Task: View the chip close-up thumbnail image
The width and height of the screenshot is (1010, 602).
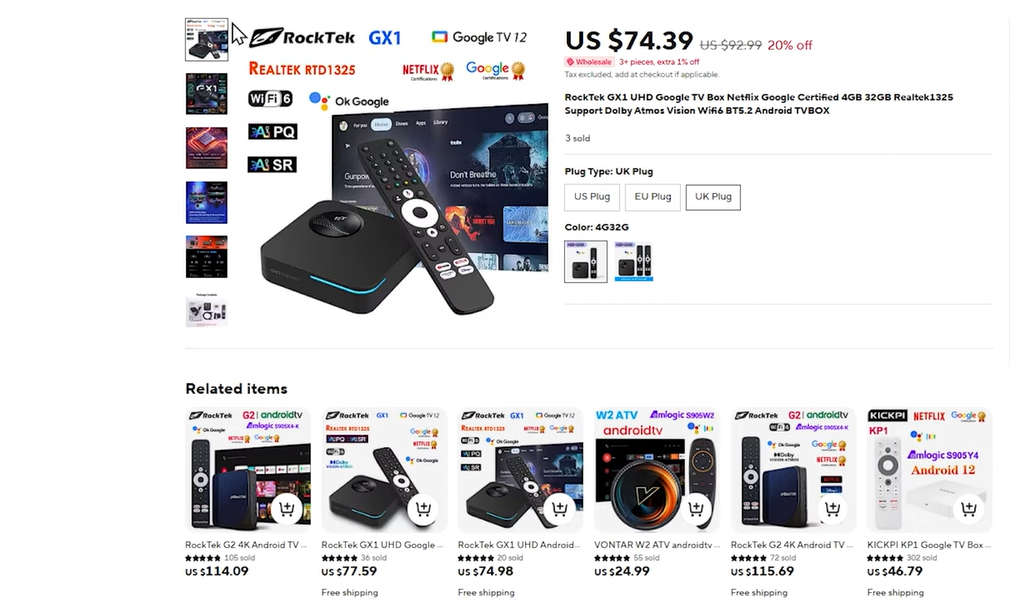Action: pos(207,148)
